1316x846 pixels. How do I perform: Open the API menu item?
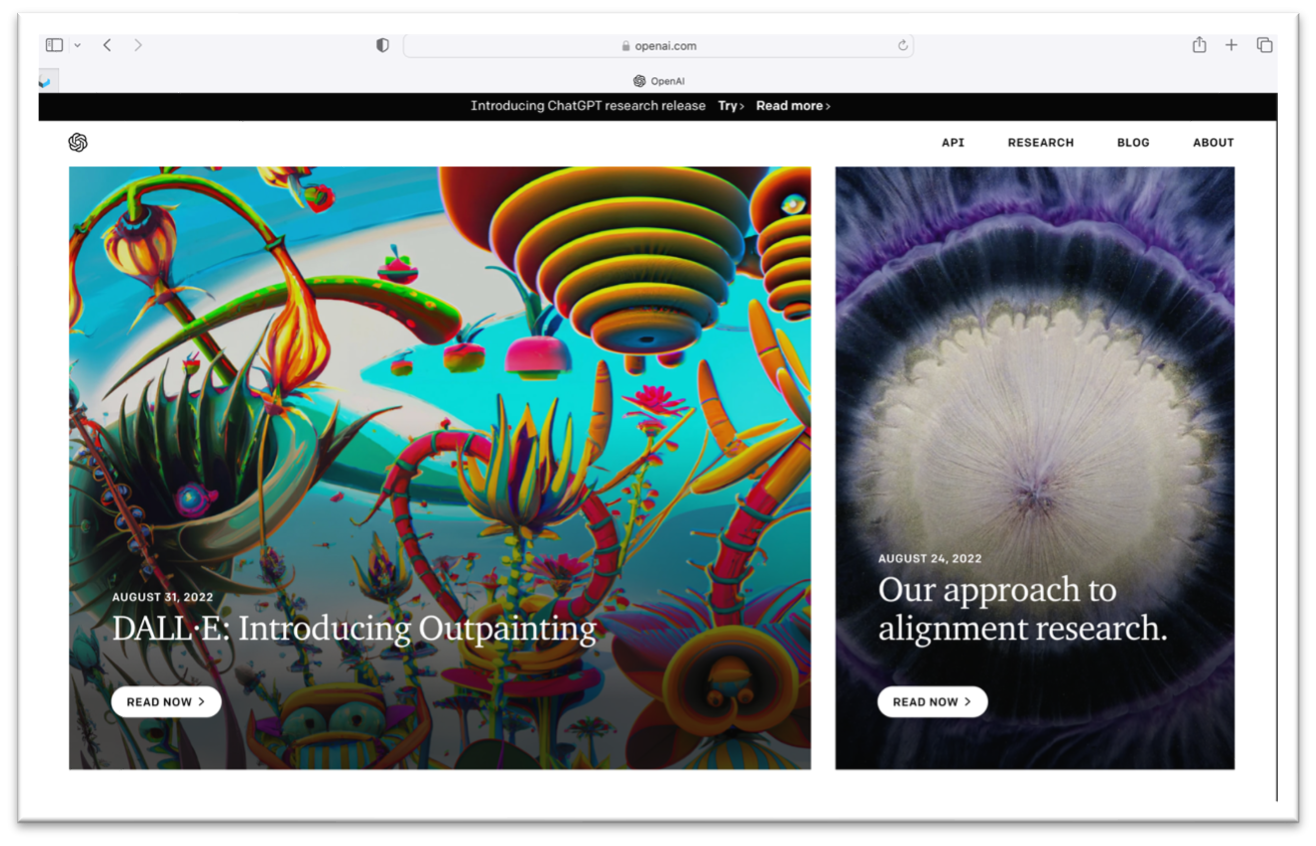point(952,143)
